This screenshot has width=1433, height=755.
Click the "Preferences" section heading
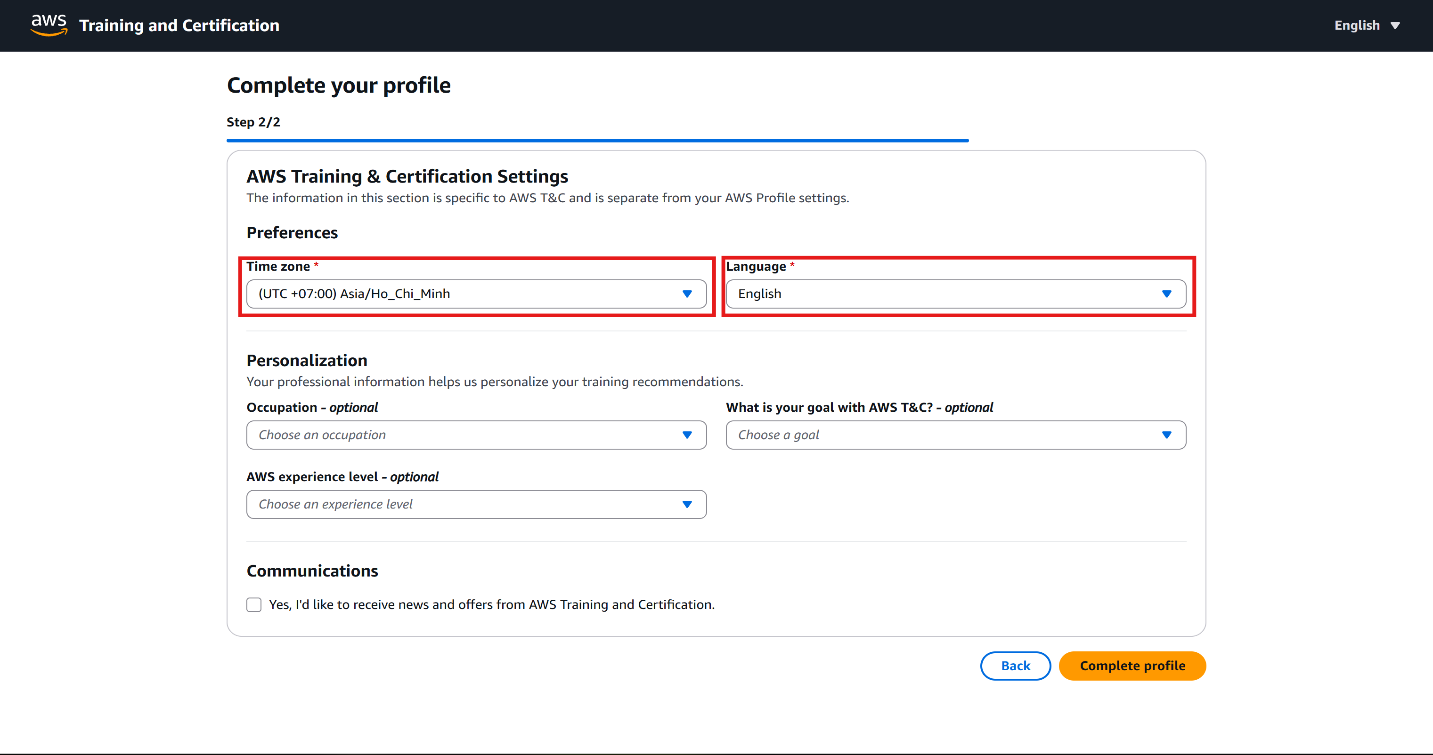pyautogui.click(x=293, y=233)
